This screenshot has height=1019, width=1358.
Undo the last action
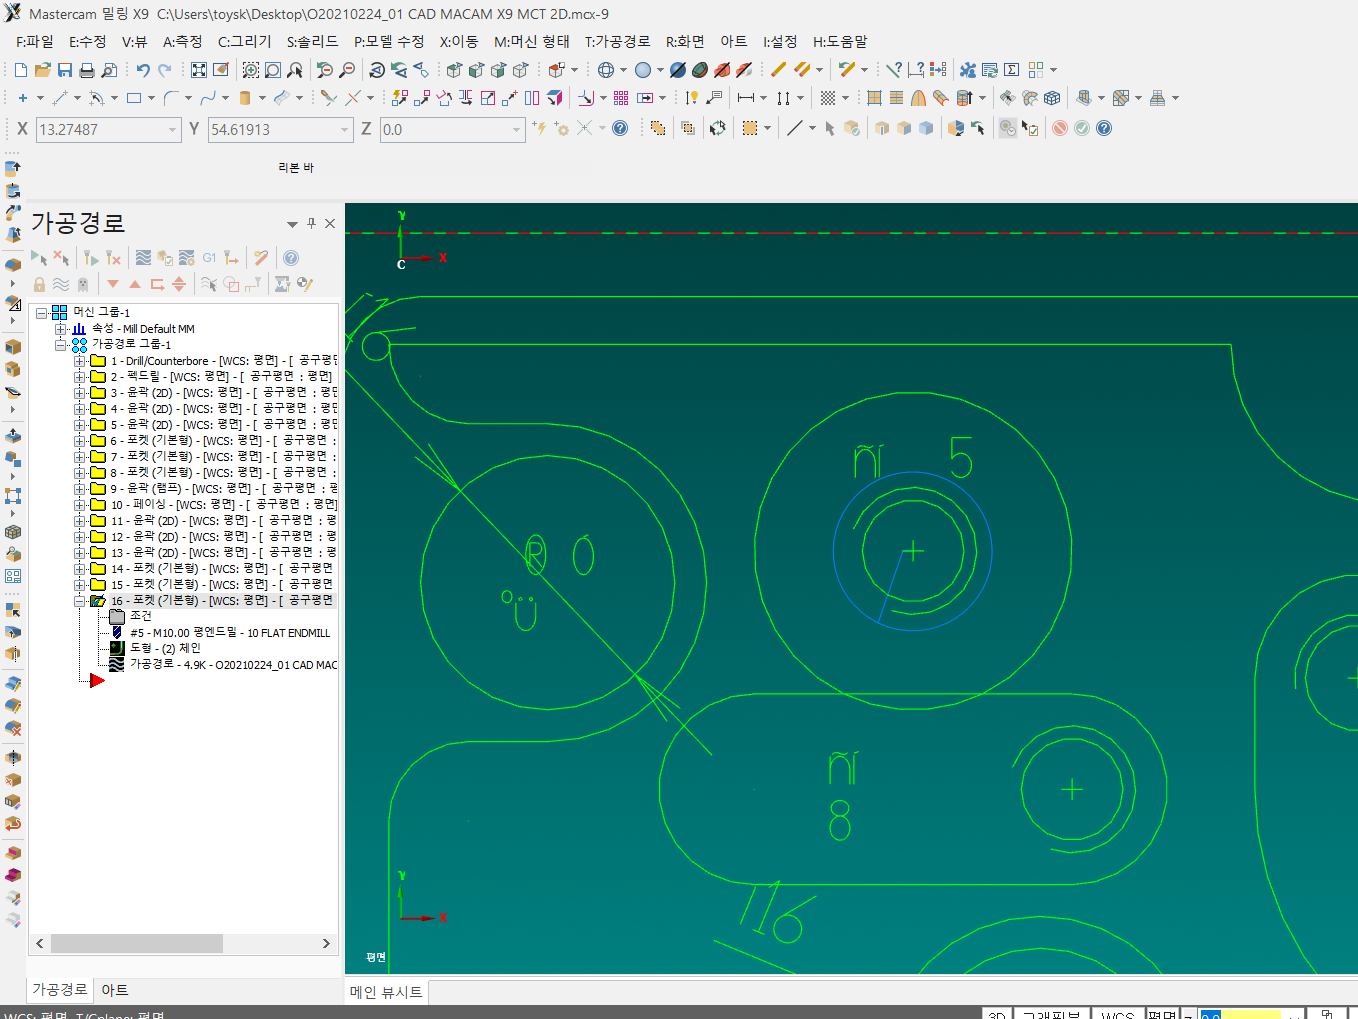(143, 70)
